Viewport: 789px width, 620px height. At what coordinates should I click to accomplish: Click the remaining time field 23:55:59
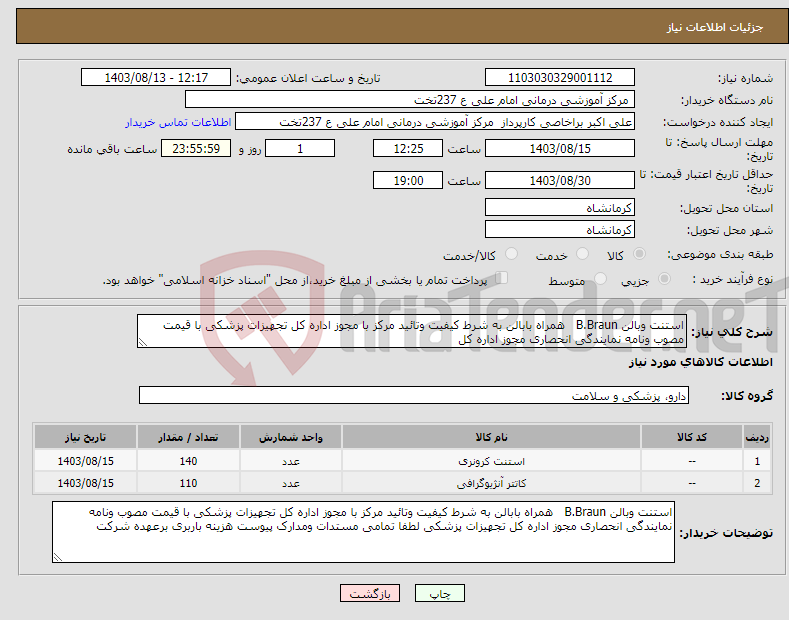(x=196, y=148)
